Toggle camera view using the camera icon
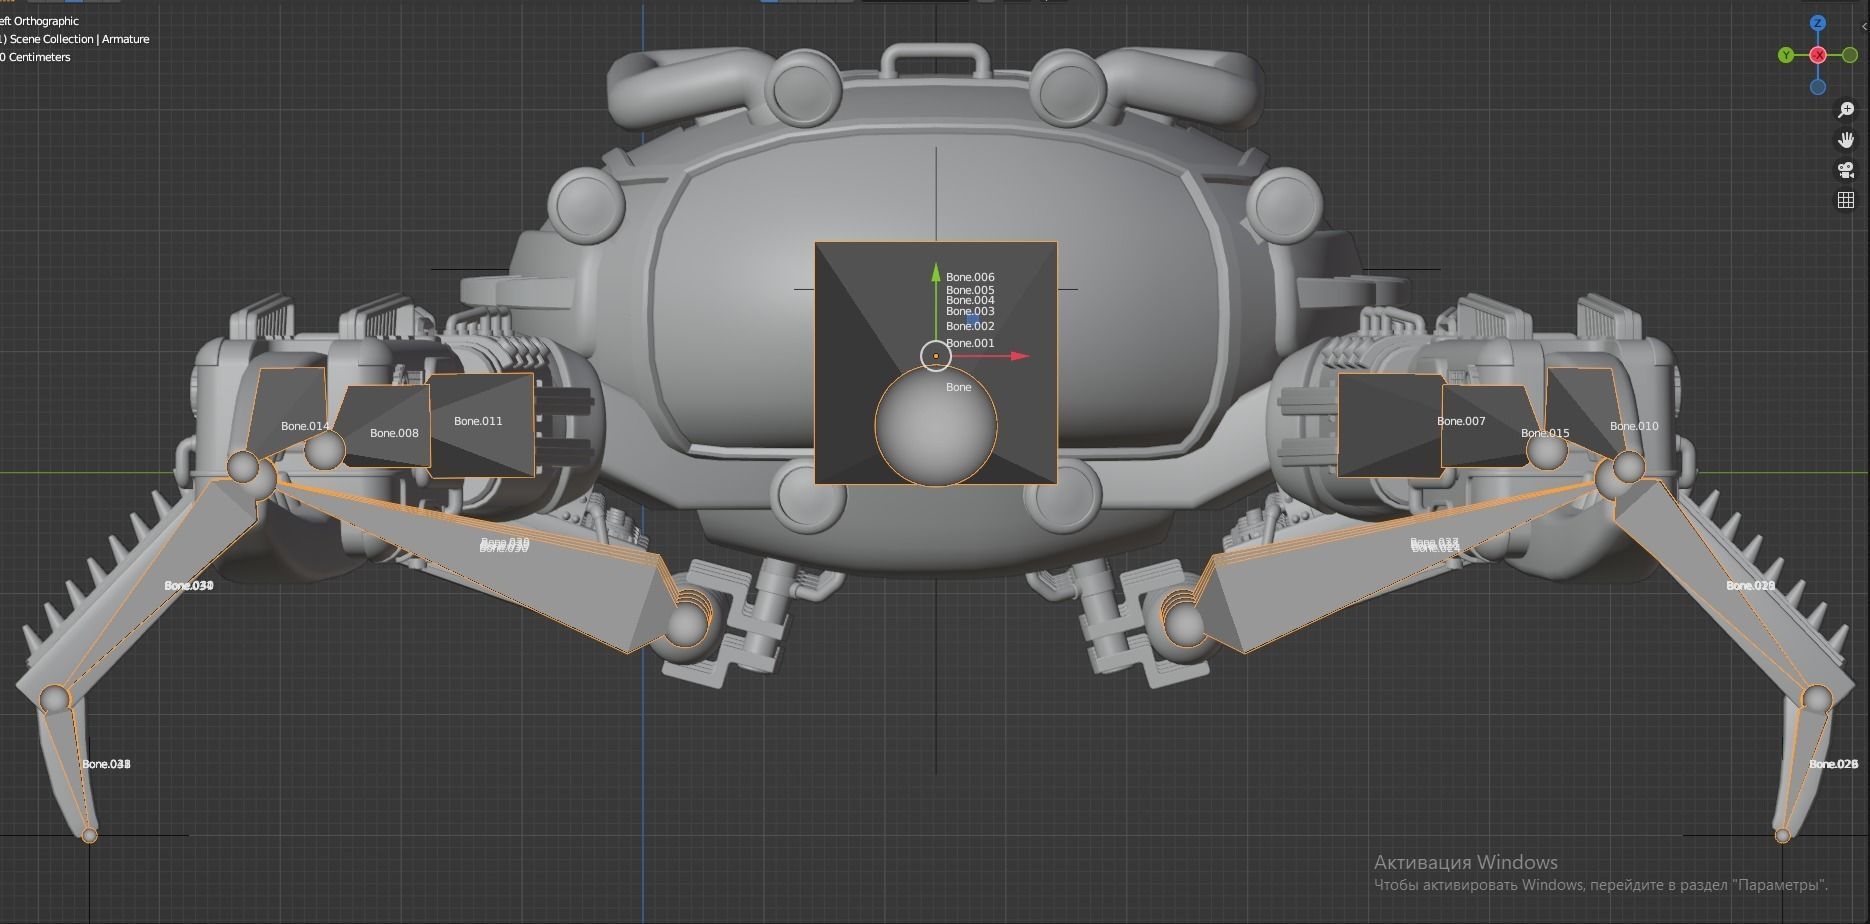The height and width of the screenshot is (924, 1870). point(1846,170)
